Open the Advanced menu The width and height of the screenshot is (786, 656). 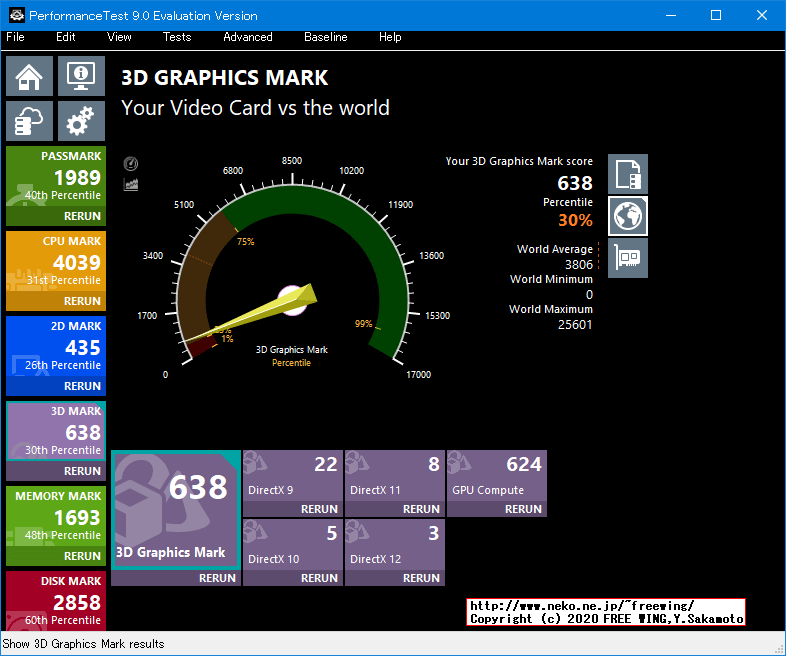point(248,37)
